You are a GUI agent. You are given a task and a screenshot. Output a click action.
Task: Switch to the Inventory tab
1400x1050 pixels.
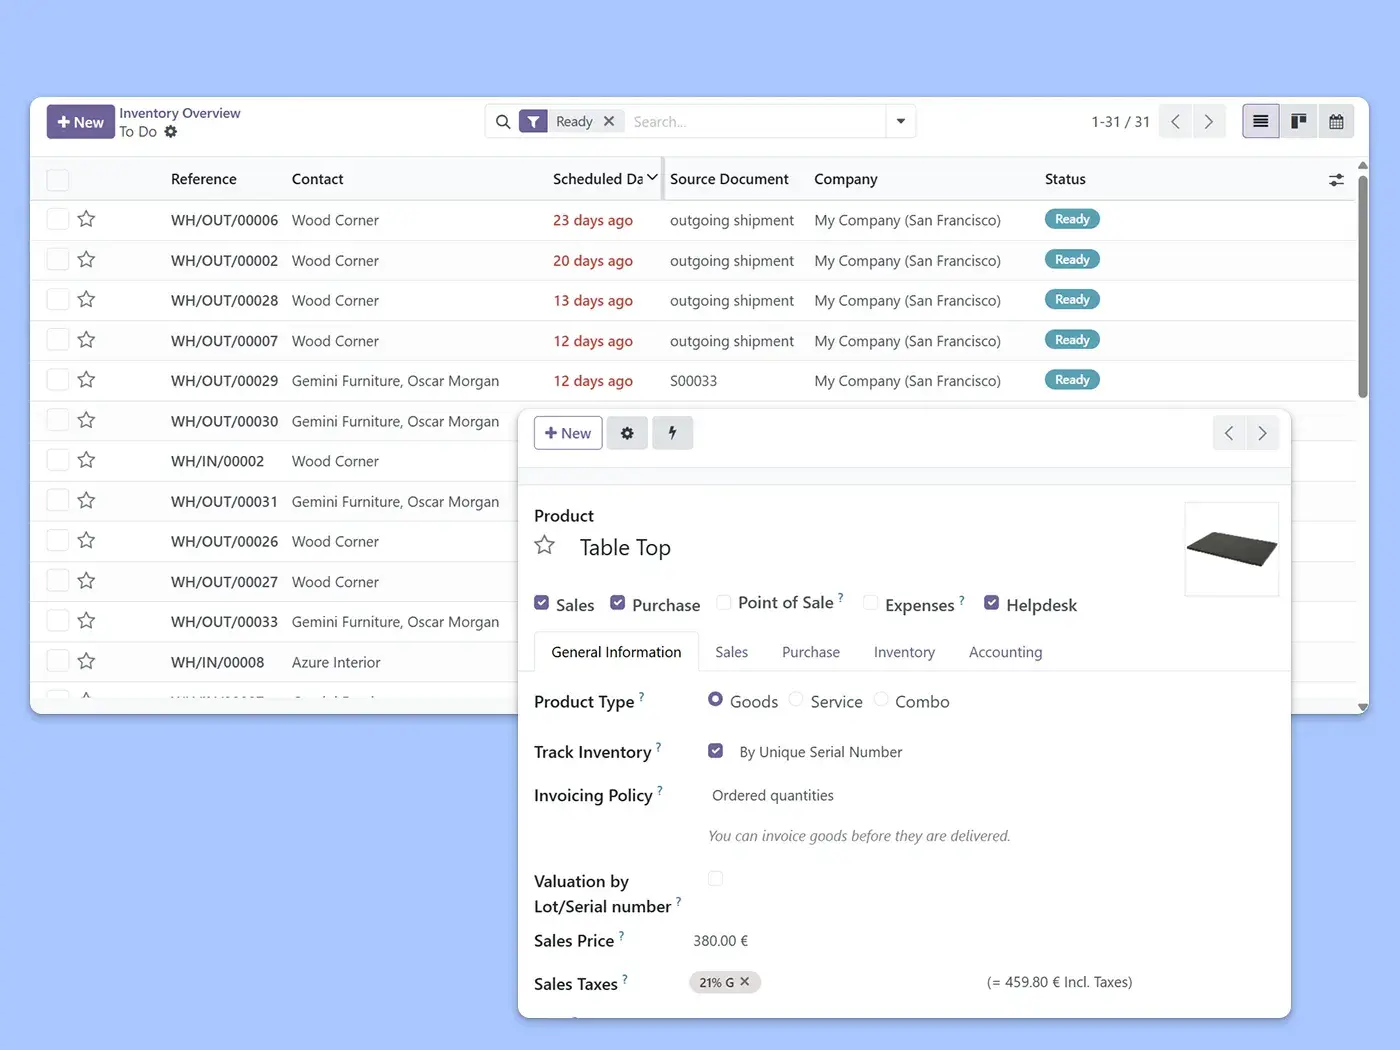click(904, 652)
